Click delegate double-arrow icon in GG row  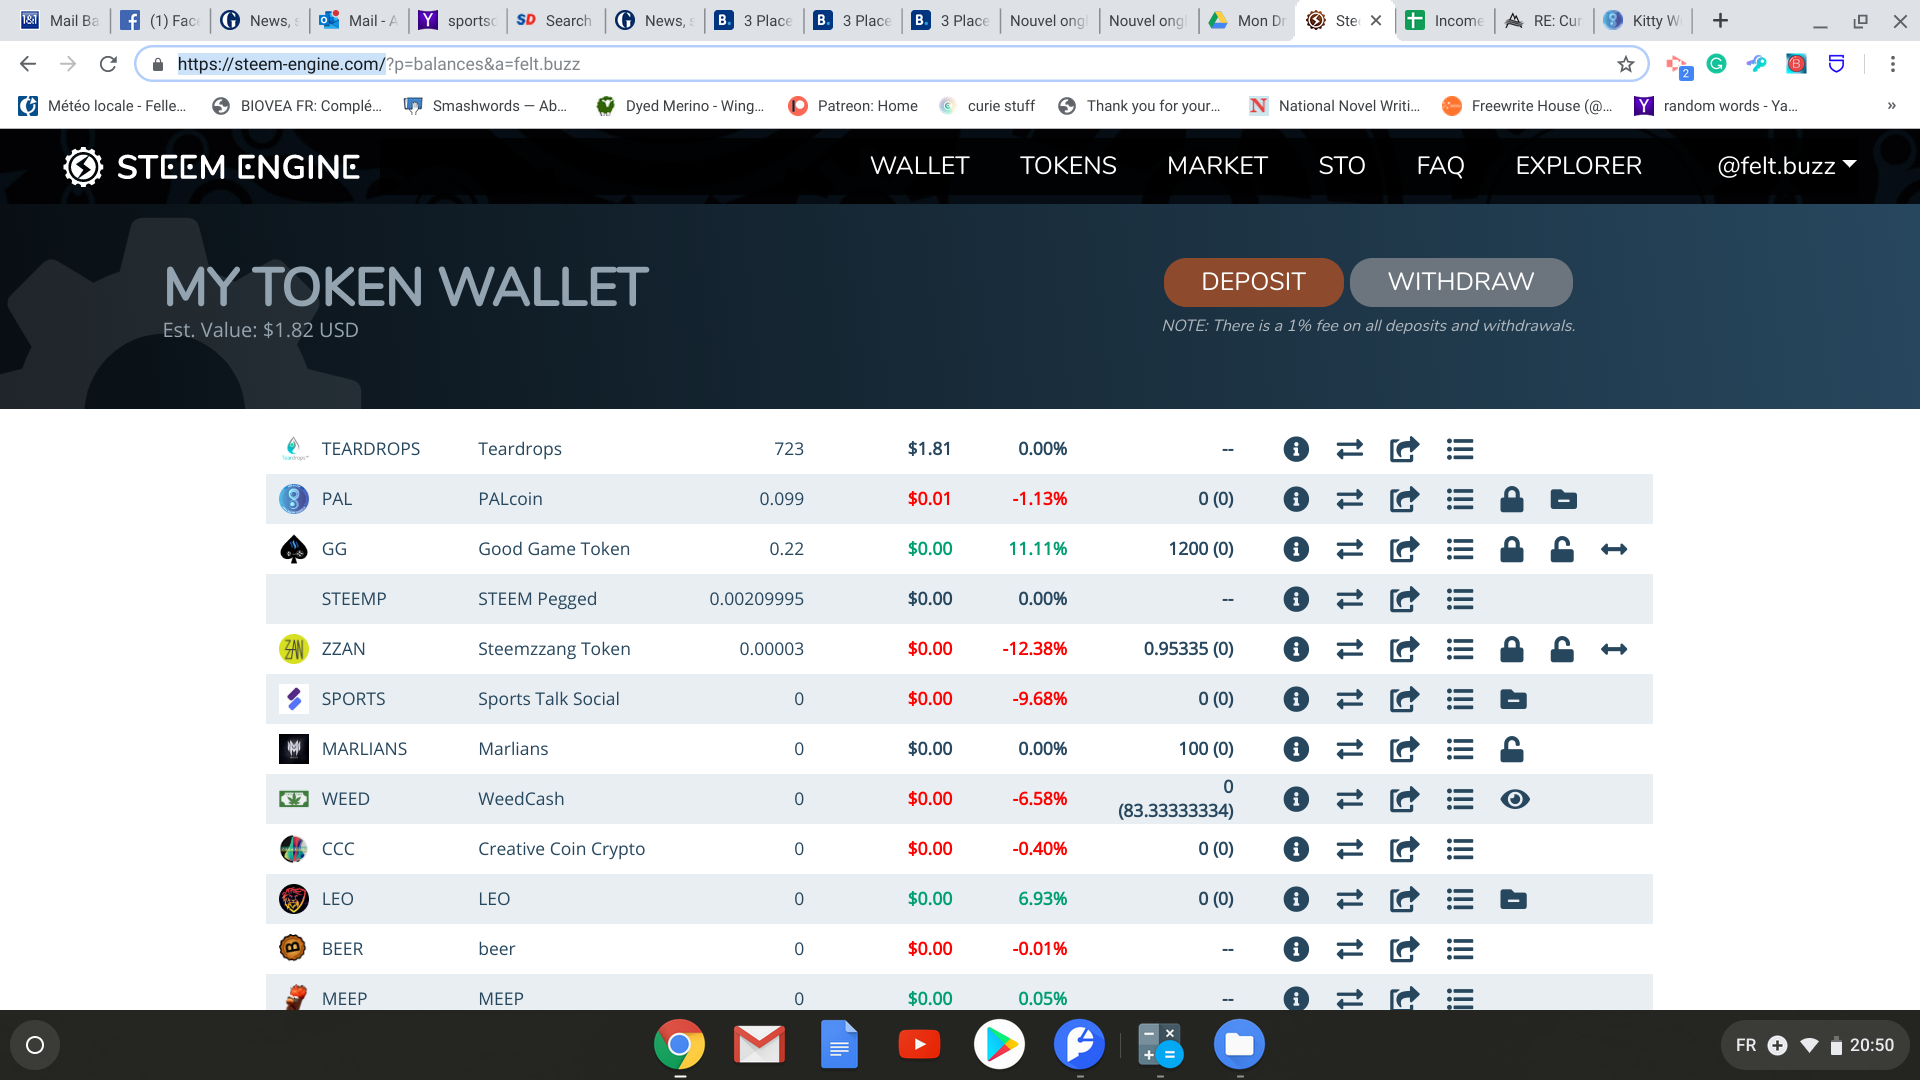[1614, 549]
